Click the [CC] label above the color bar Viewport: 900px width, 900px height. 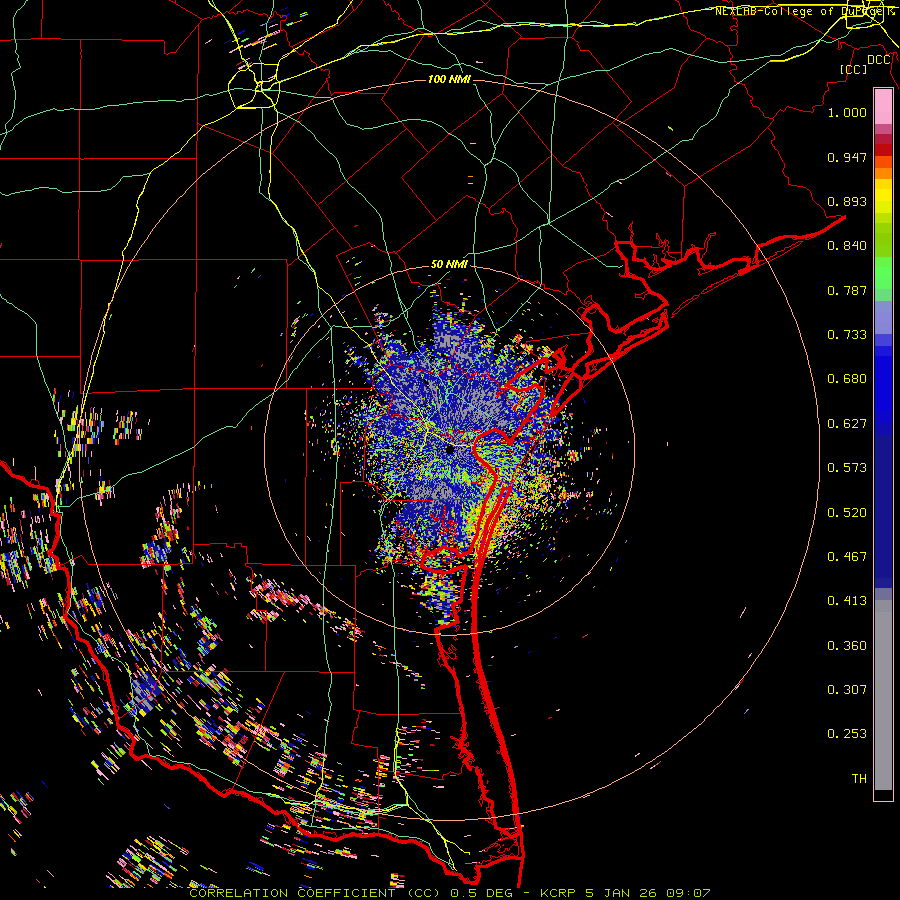[x=853, y=69]
